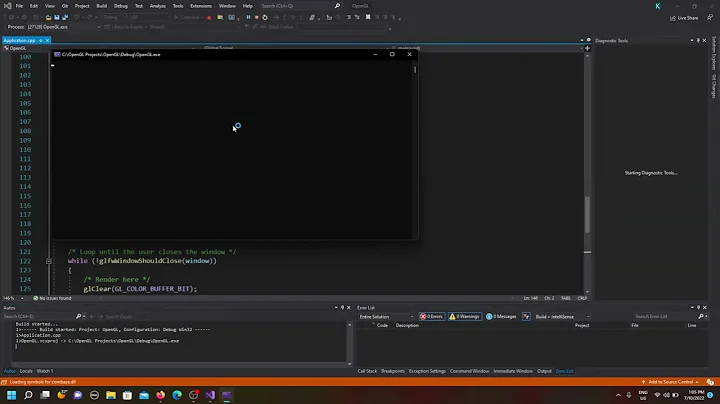Open the Diagnostic Tools window options dropdown
The image size is (720, 404).
(x=692, y=40)
